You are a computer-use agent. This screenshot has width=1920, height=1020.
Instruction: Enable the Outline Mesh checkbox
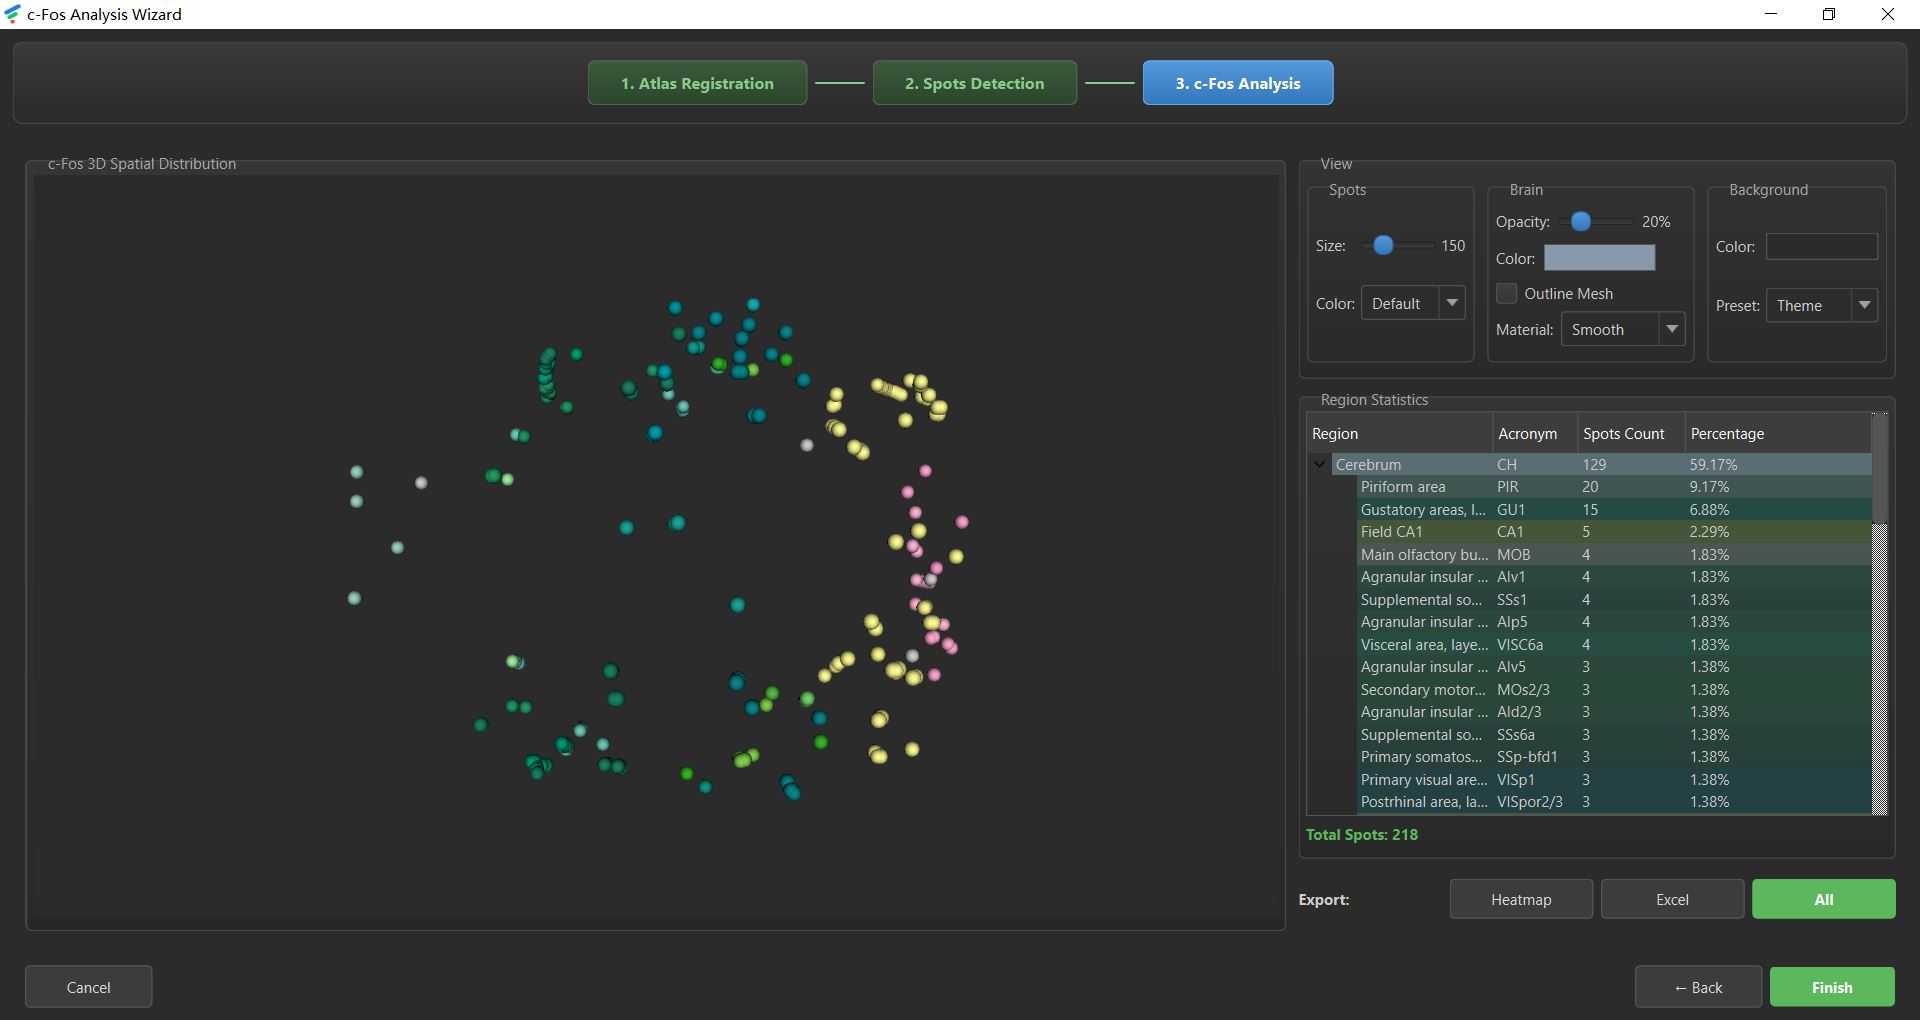(1506, 293)
